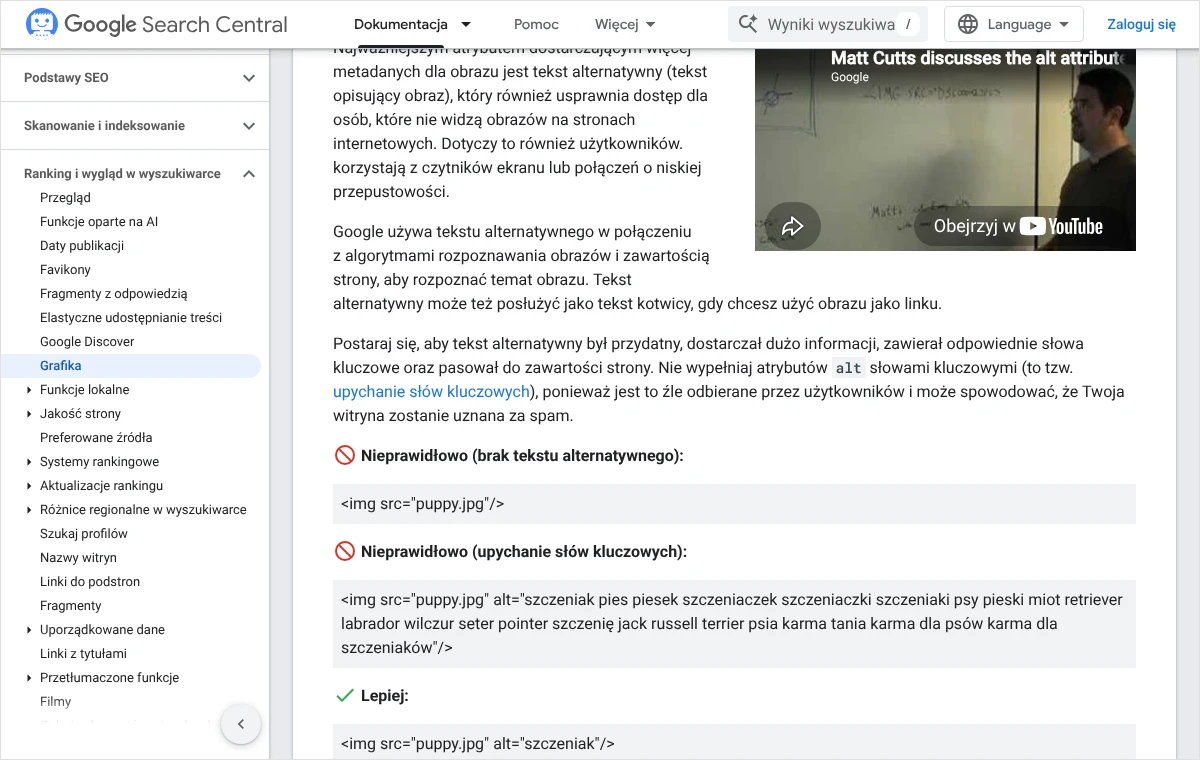Viewport: 1200px width, 760px height.
Task: Expand Uporządkowane dane tree arrow
Action: 29,630
